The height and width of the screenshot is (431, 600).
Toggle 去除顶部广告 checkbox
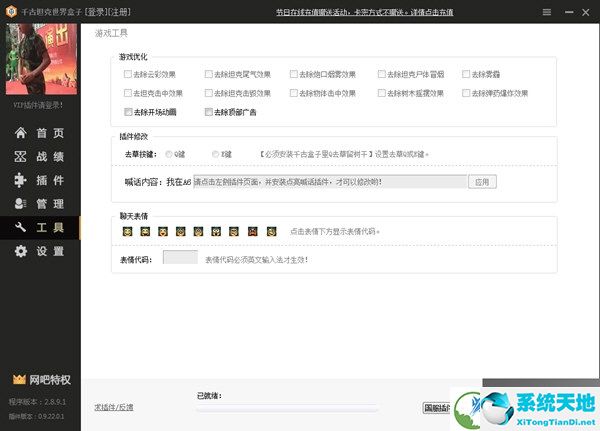coord(209,112)
